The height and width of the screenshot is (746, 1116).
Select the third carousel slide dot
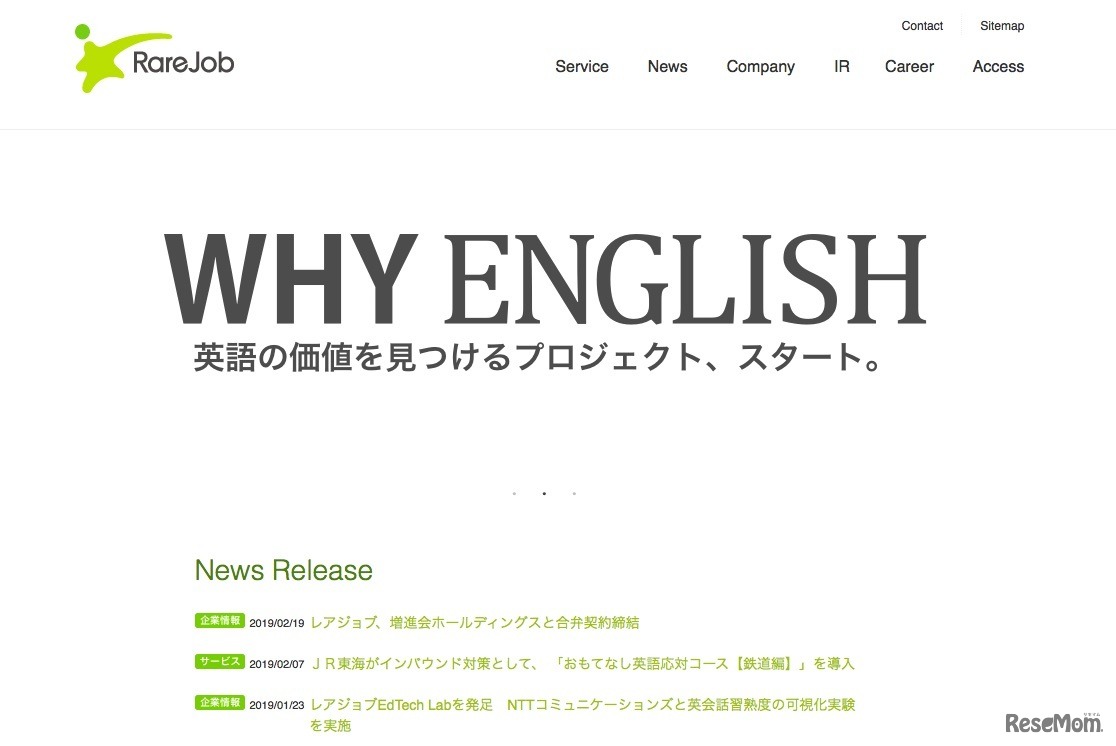pos(574,493)
